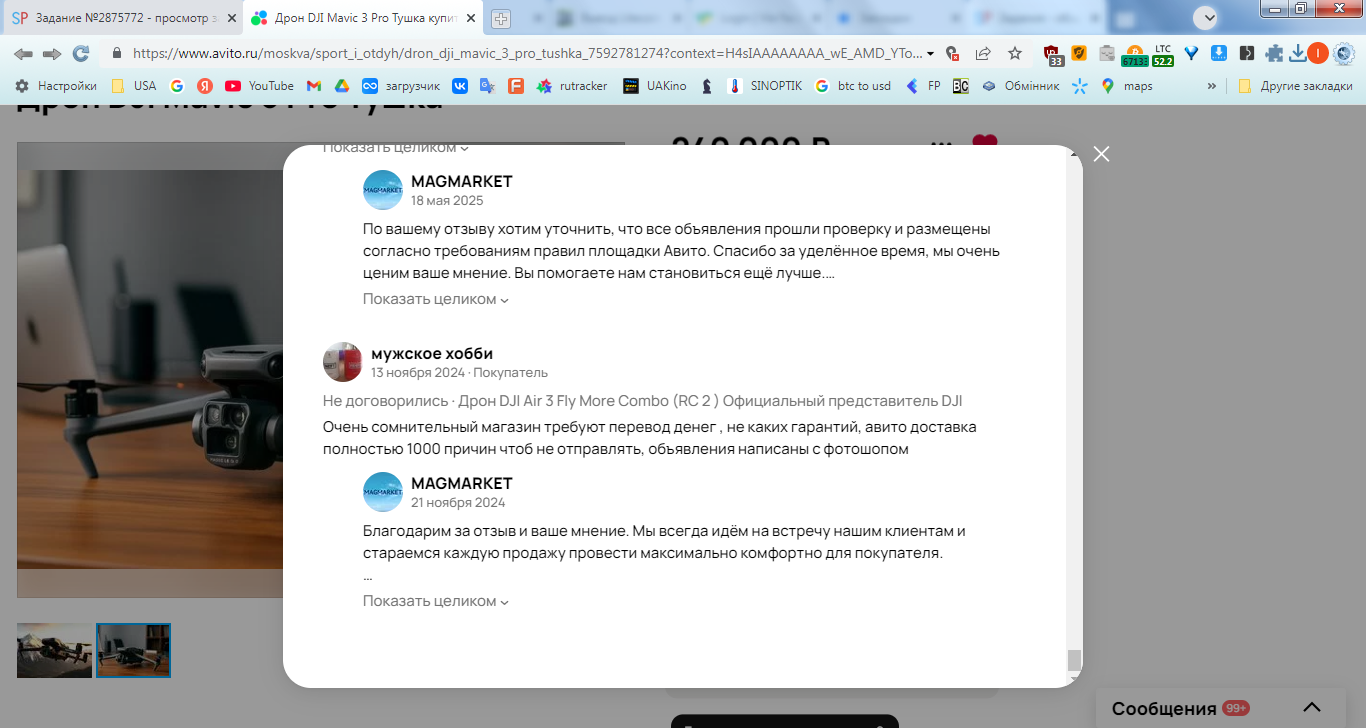Image resolution: width=1366 pixels, height=728 pixels.
Task: Open Gmail bookmark icon
Action: [x=313, y=86]
